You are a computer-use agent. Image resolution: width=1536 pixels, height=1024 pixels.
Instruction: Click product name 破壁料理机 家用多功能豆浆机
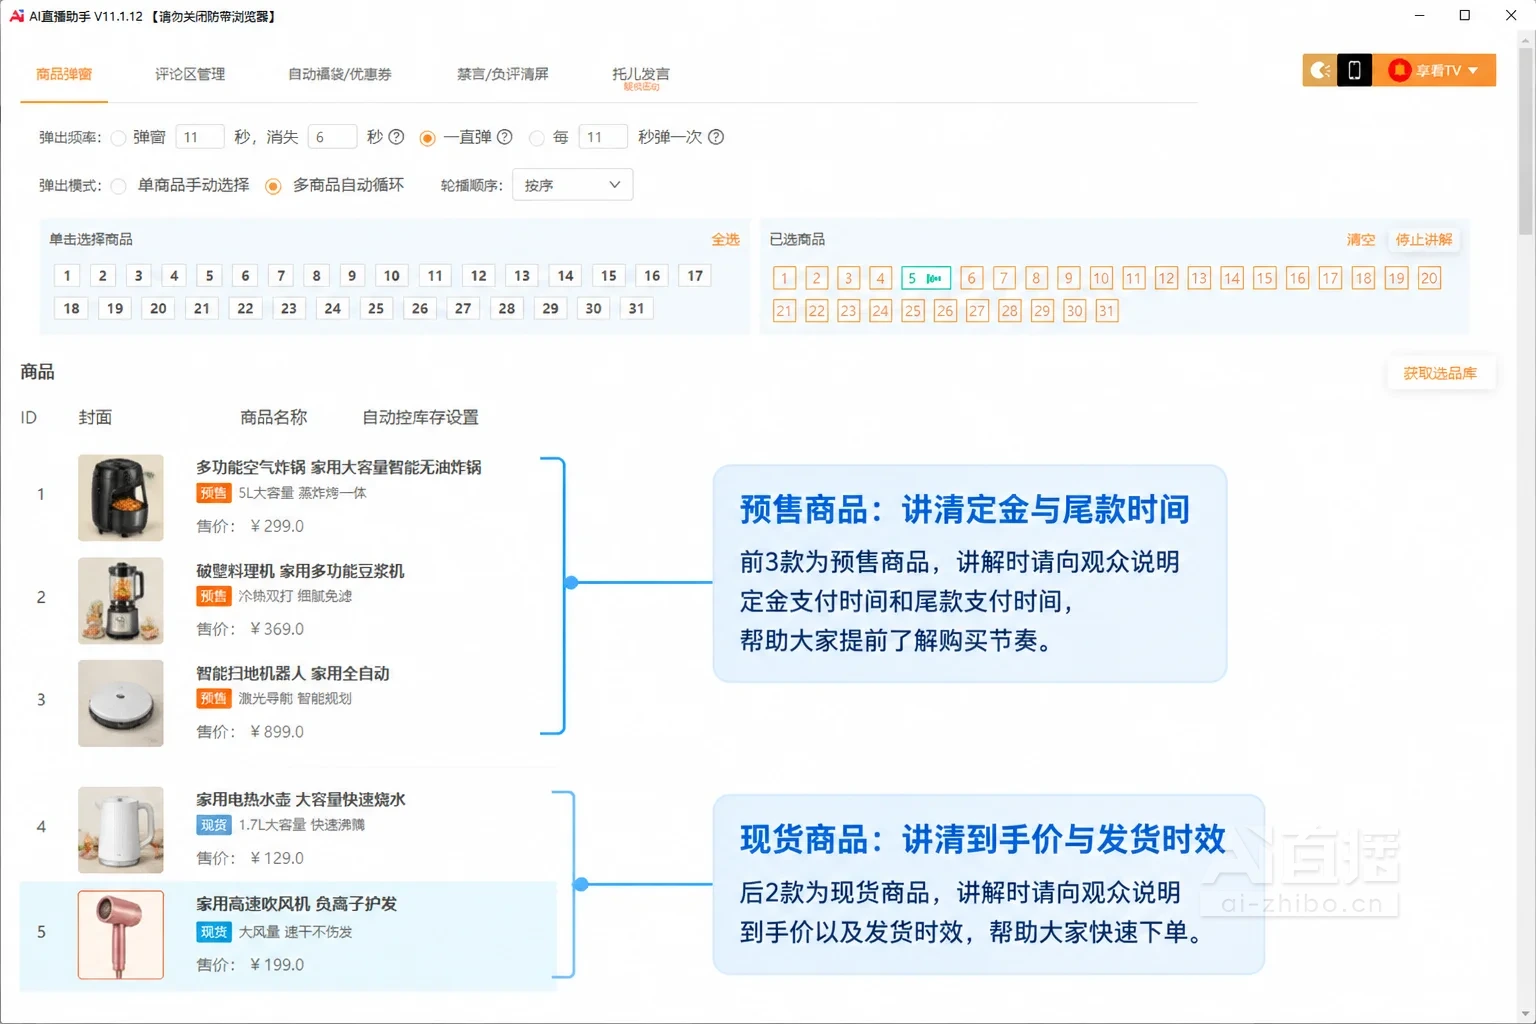300,571
